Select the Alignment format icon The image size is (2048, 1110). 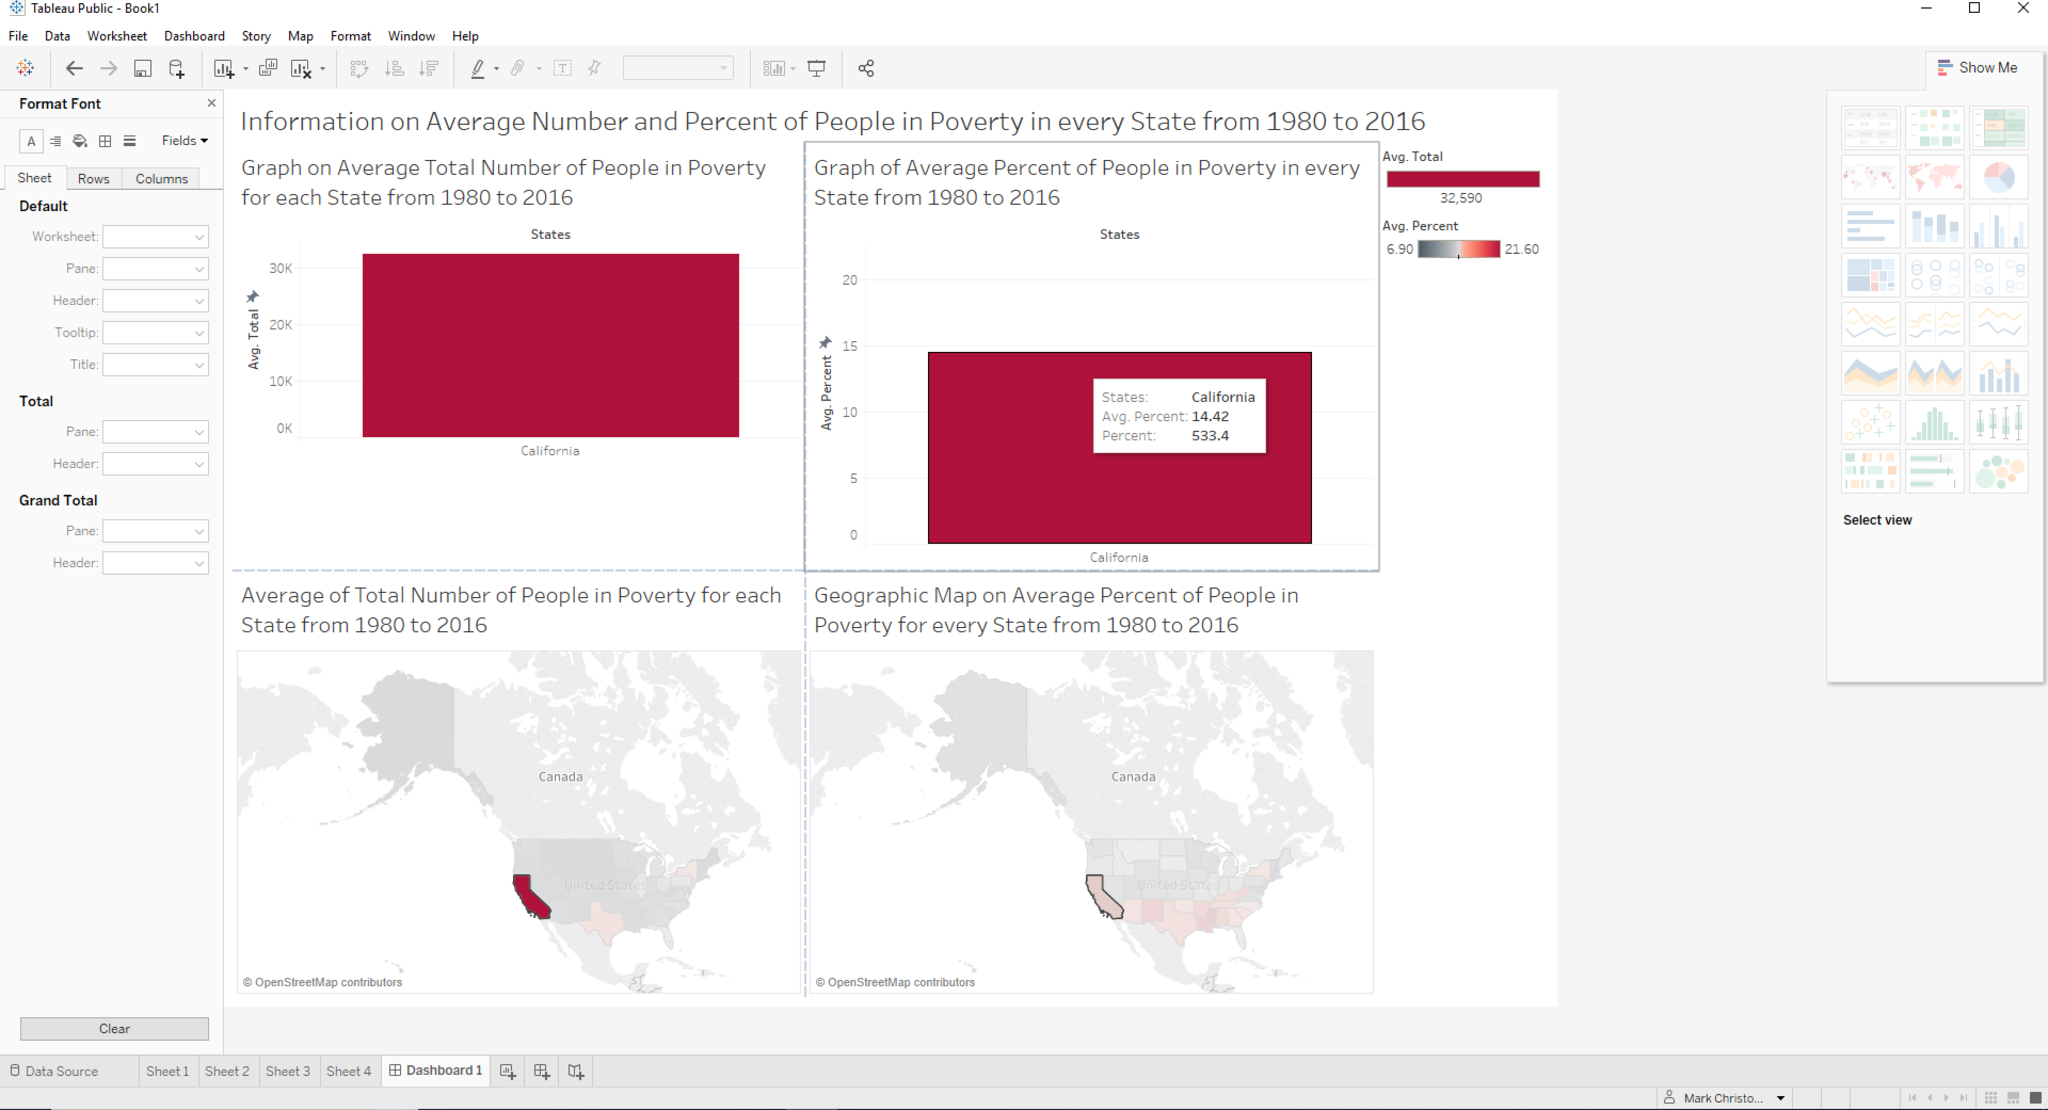[56, 141]
